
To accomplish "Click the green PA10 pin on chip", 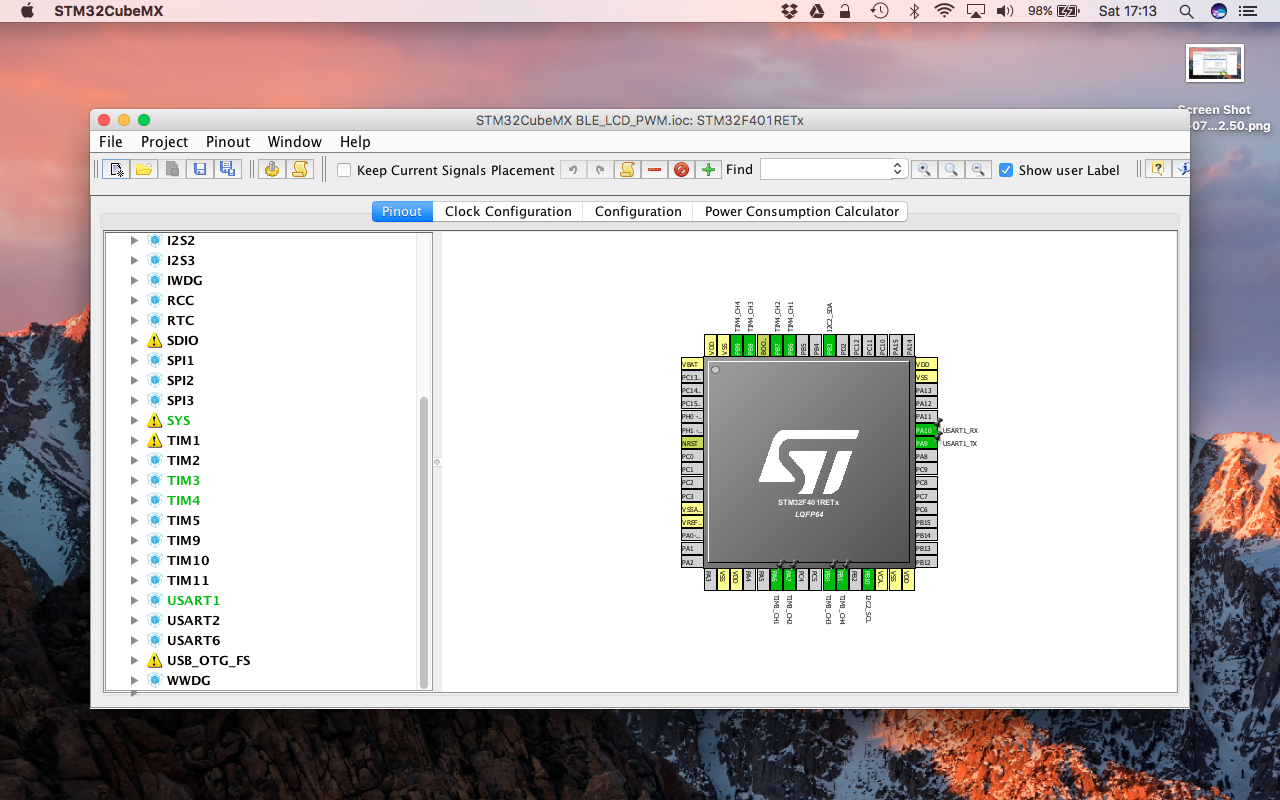I will tap(927, 430).
